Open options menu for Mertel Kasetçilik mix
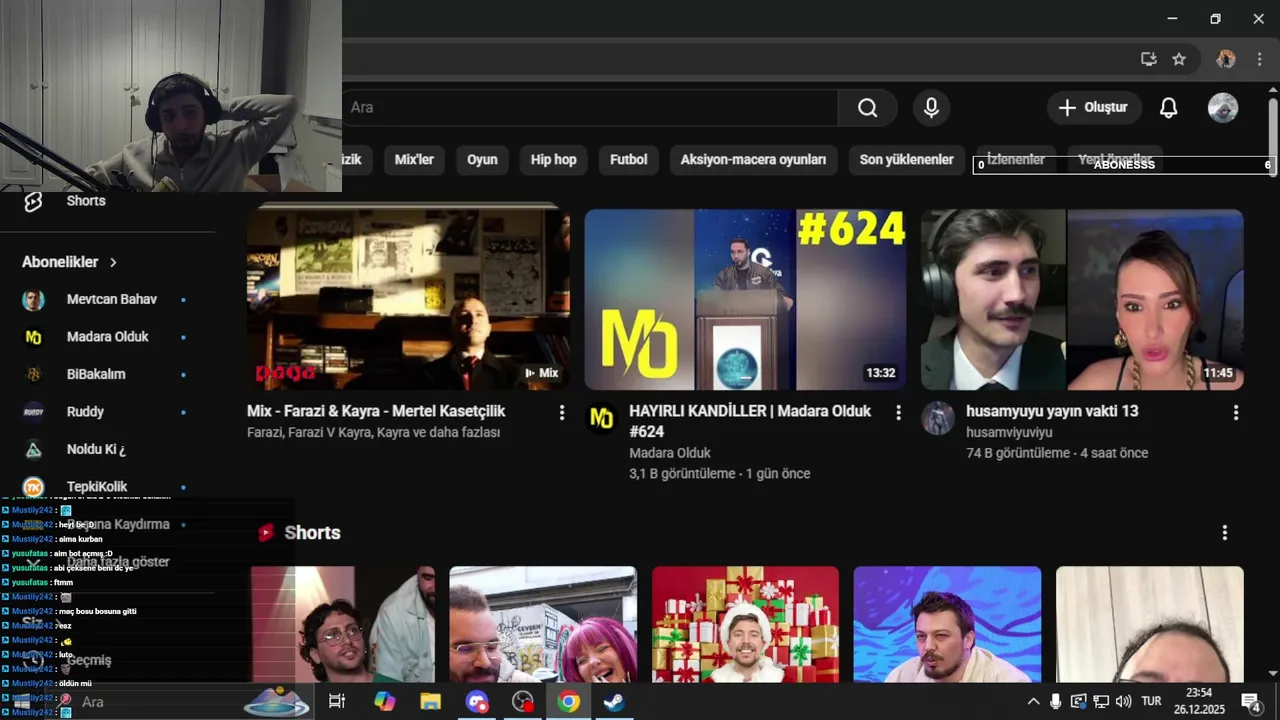Screen dimensions: 1280x720 pos(561,413)
